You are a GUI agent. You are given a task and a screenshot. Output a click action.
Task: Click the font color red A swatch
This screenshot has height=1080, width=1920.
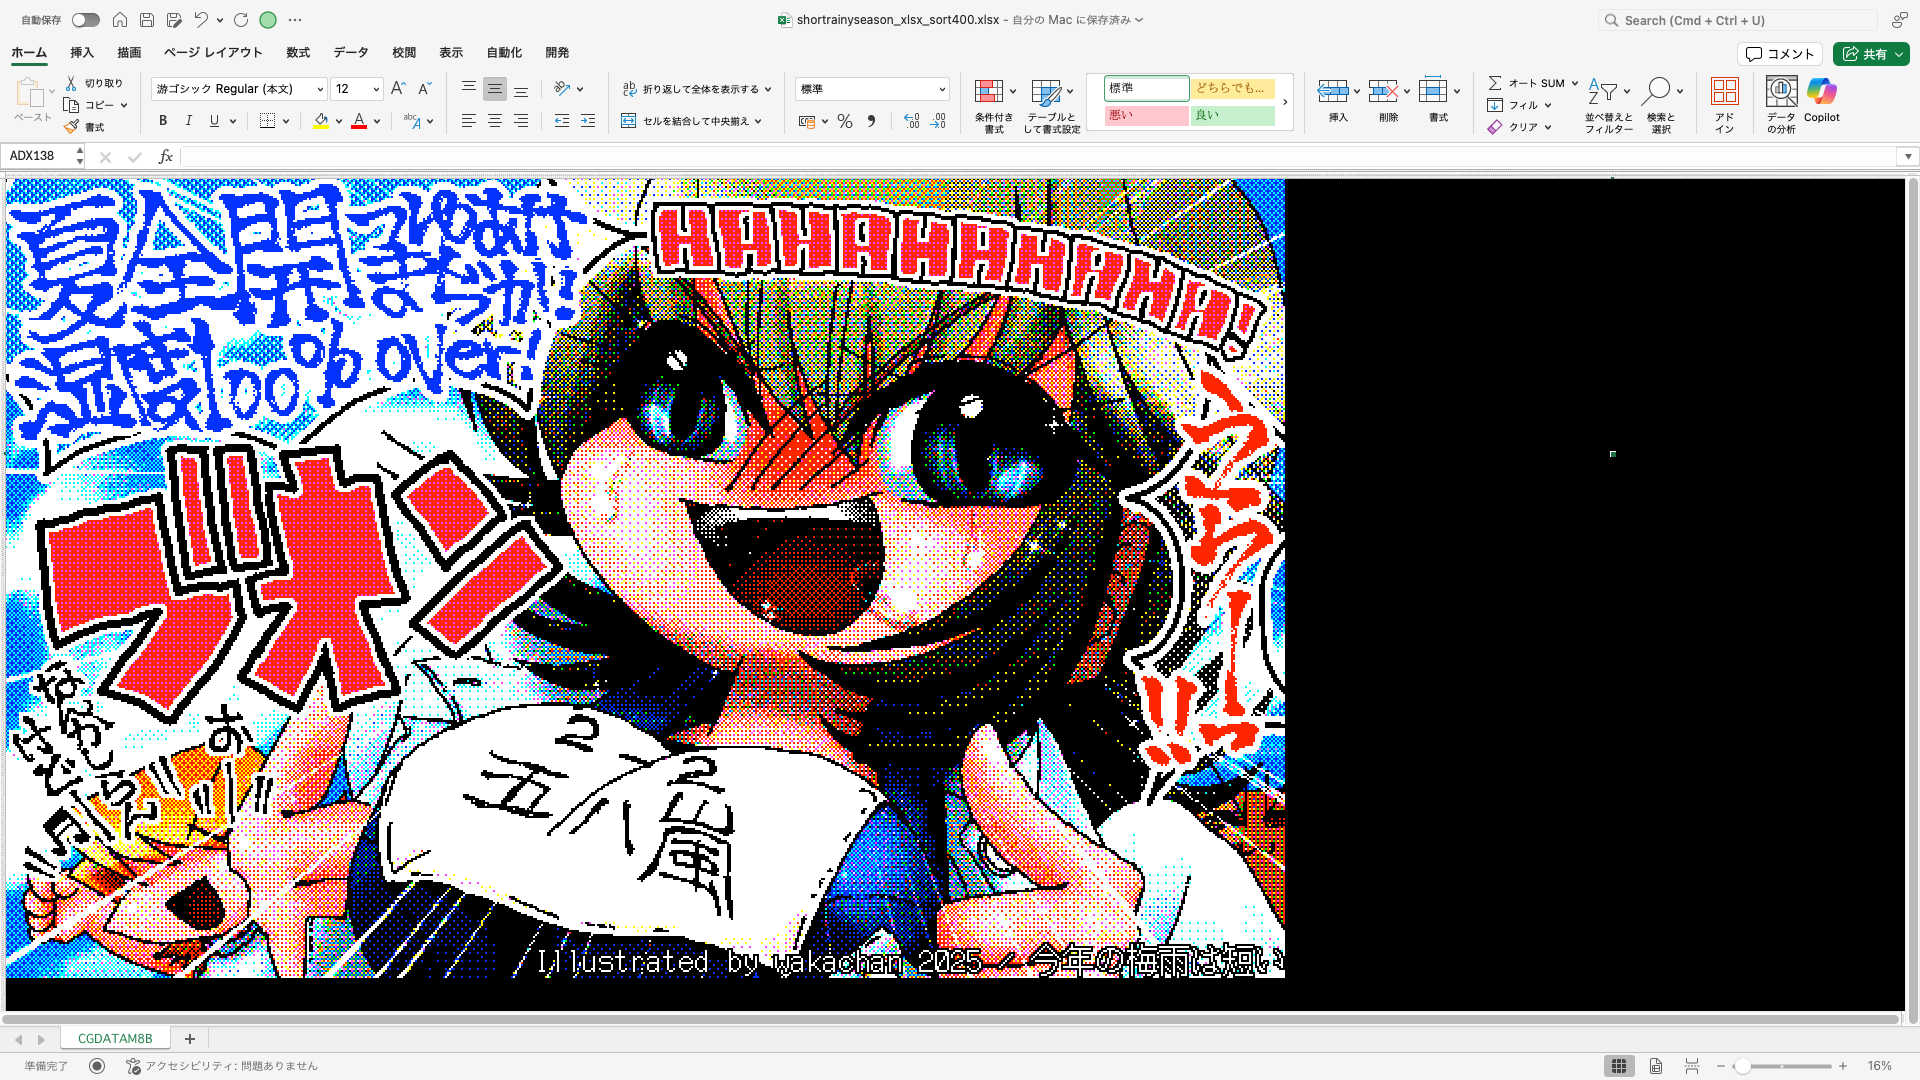359,121
